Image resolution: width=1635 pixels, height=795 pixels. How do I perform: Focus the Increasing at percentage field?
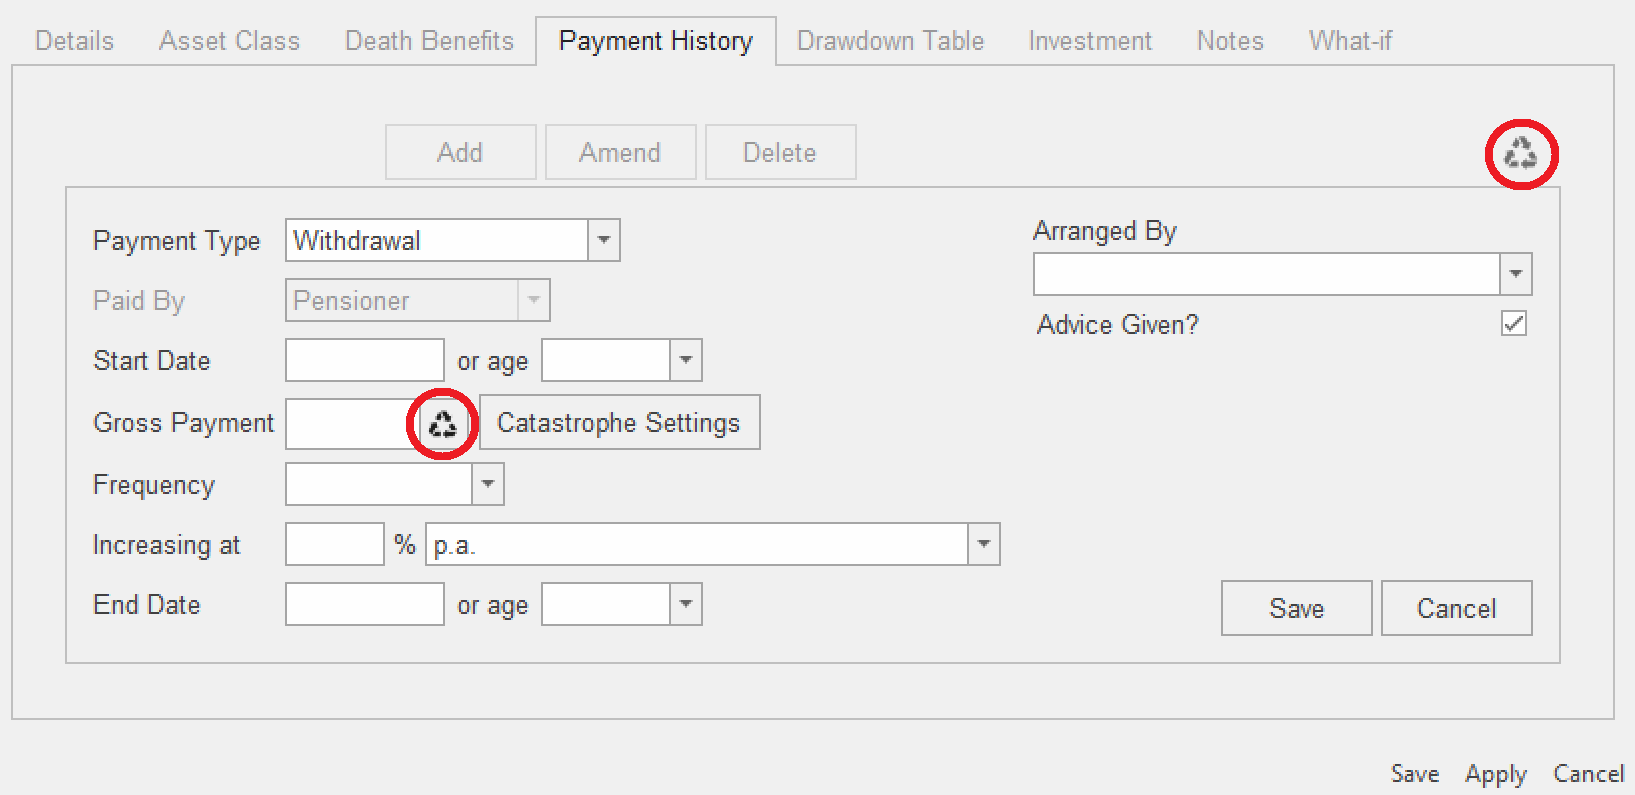click(x=334, y=545)
